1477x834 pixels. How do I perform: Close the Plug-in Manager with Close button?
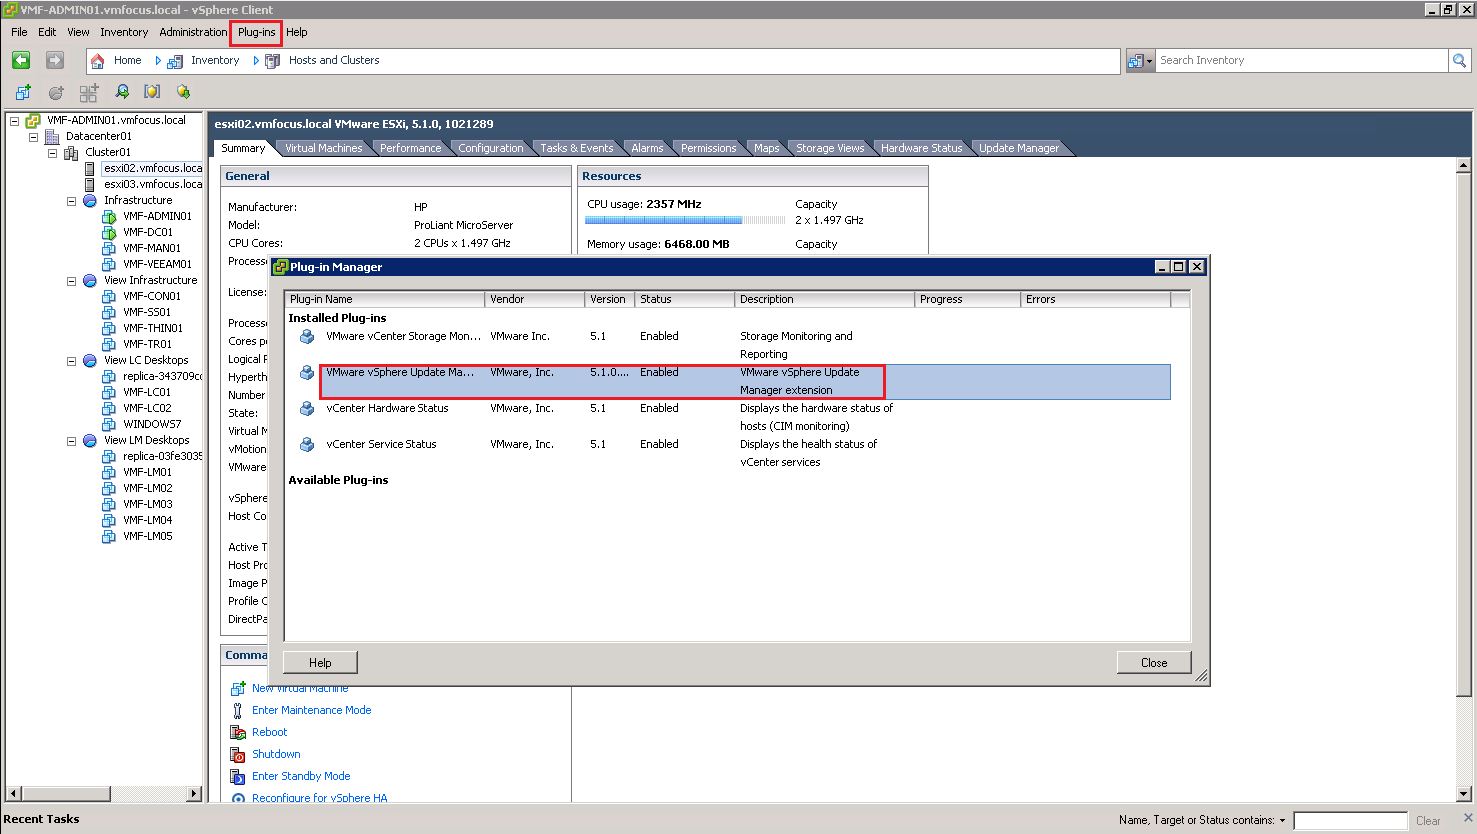click(1153, 663)
